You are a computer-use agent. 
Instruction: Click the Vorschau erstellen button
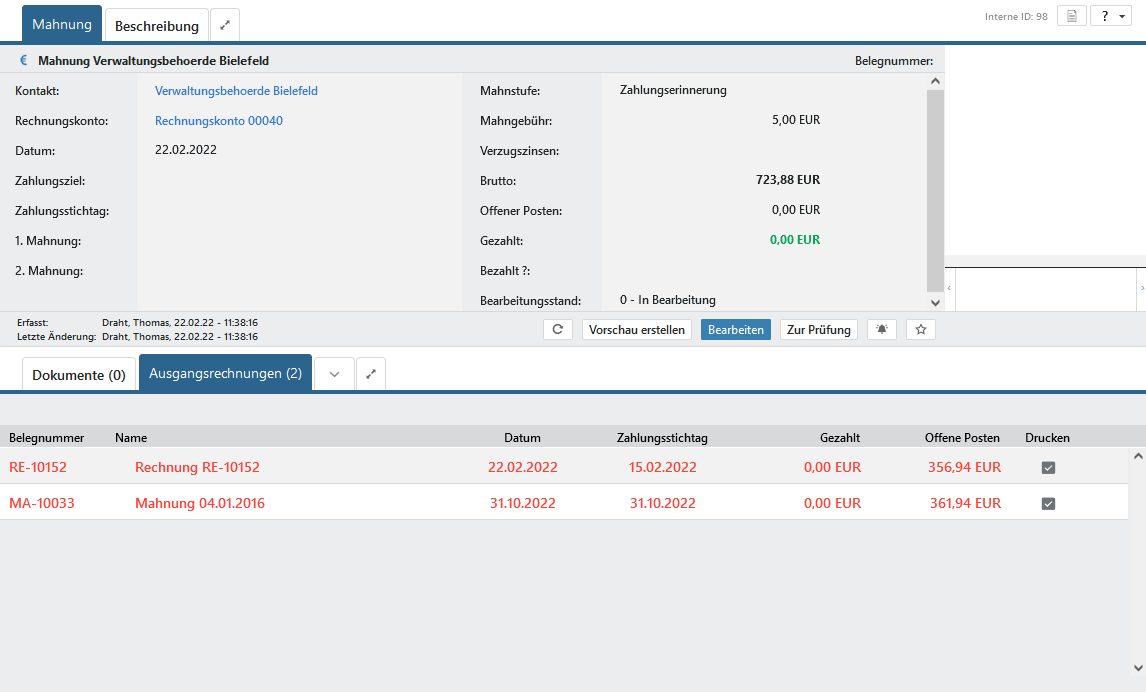coord(637,330)
